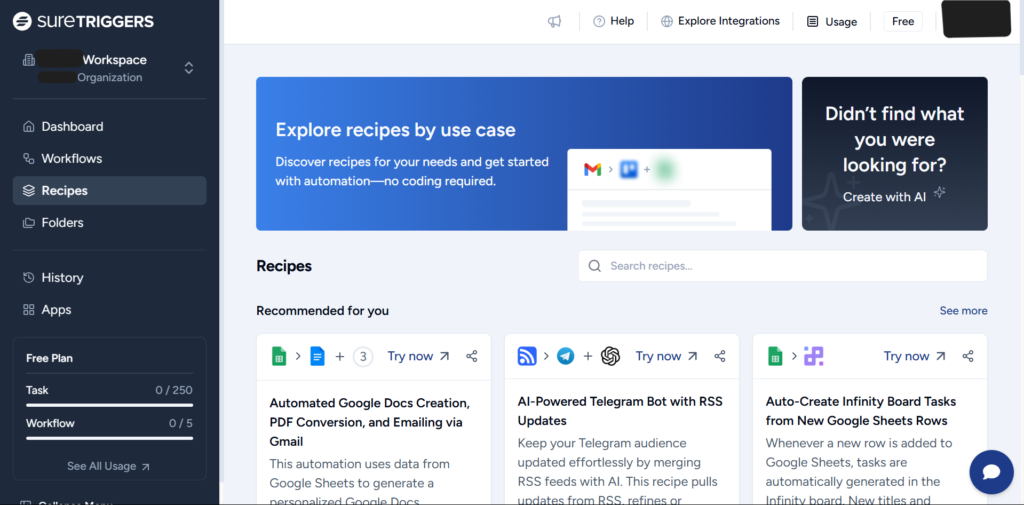The width and height of the screenshot is (1024, 505).
Task: Click the SureTriggers logo
Action: click(x=83, y=22)
